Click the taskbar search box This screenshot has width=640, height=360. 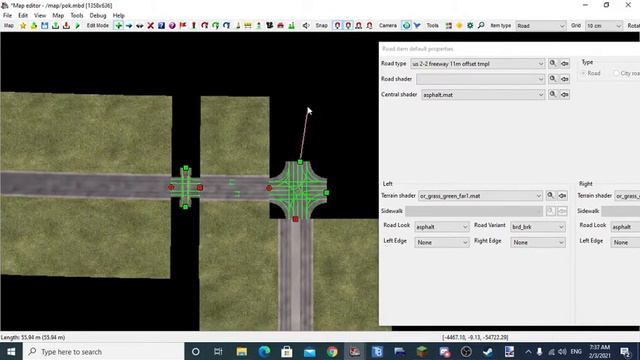104,351
